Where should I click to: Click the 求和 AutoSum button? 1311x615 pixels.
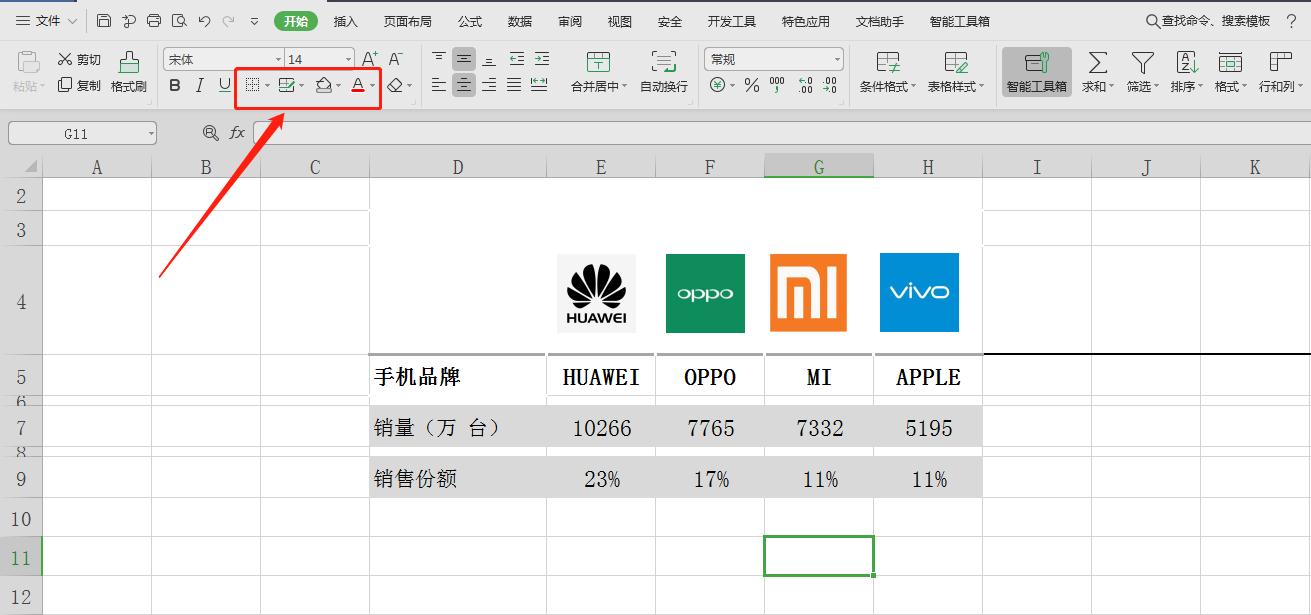pyautogui.click(x=1098, y=73)
